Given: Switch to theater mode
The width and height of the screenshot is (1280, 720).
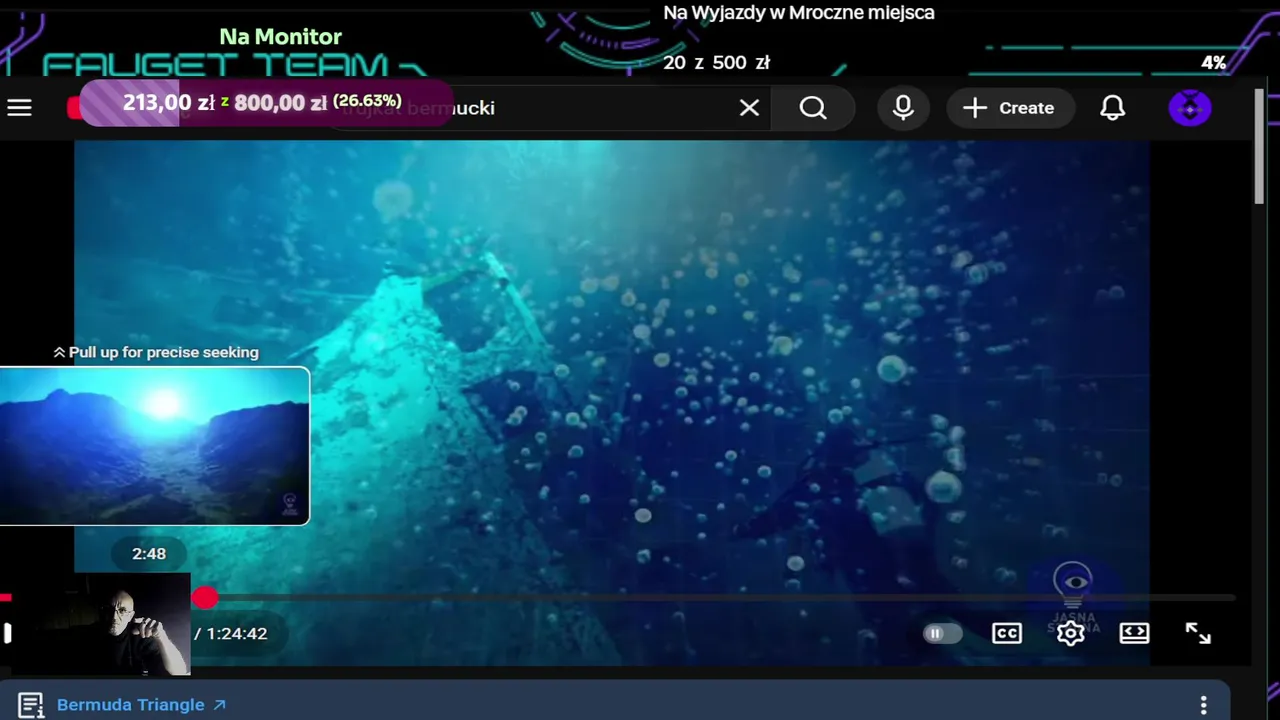Looking at the screenshot, I should [x=1134, y=633].
